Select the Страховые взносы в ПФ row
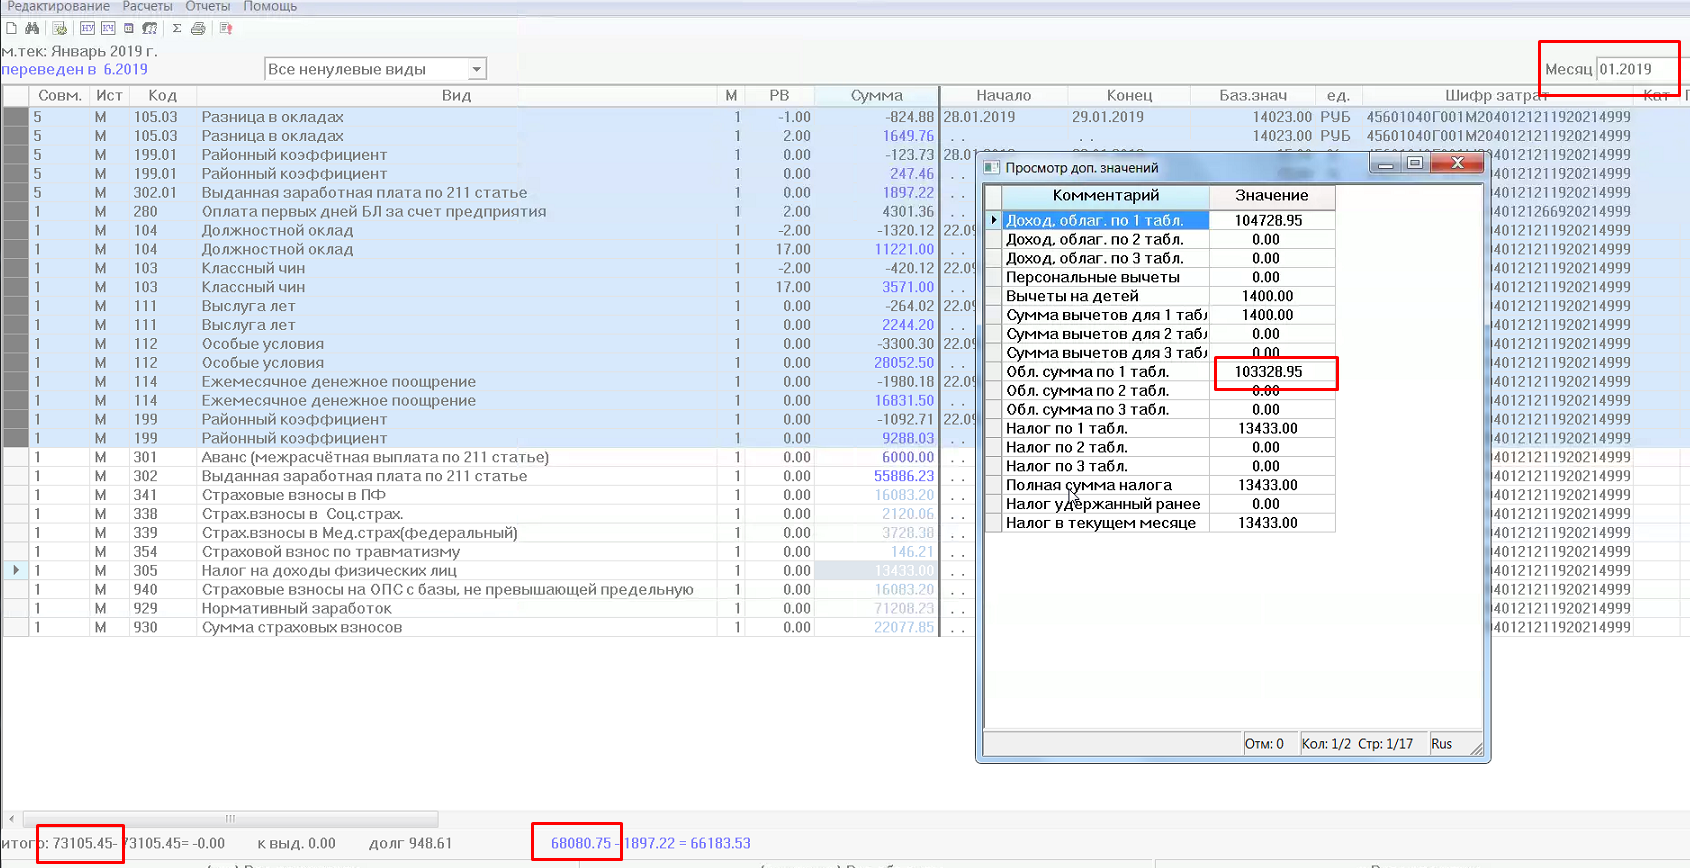 [470, 495]
